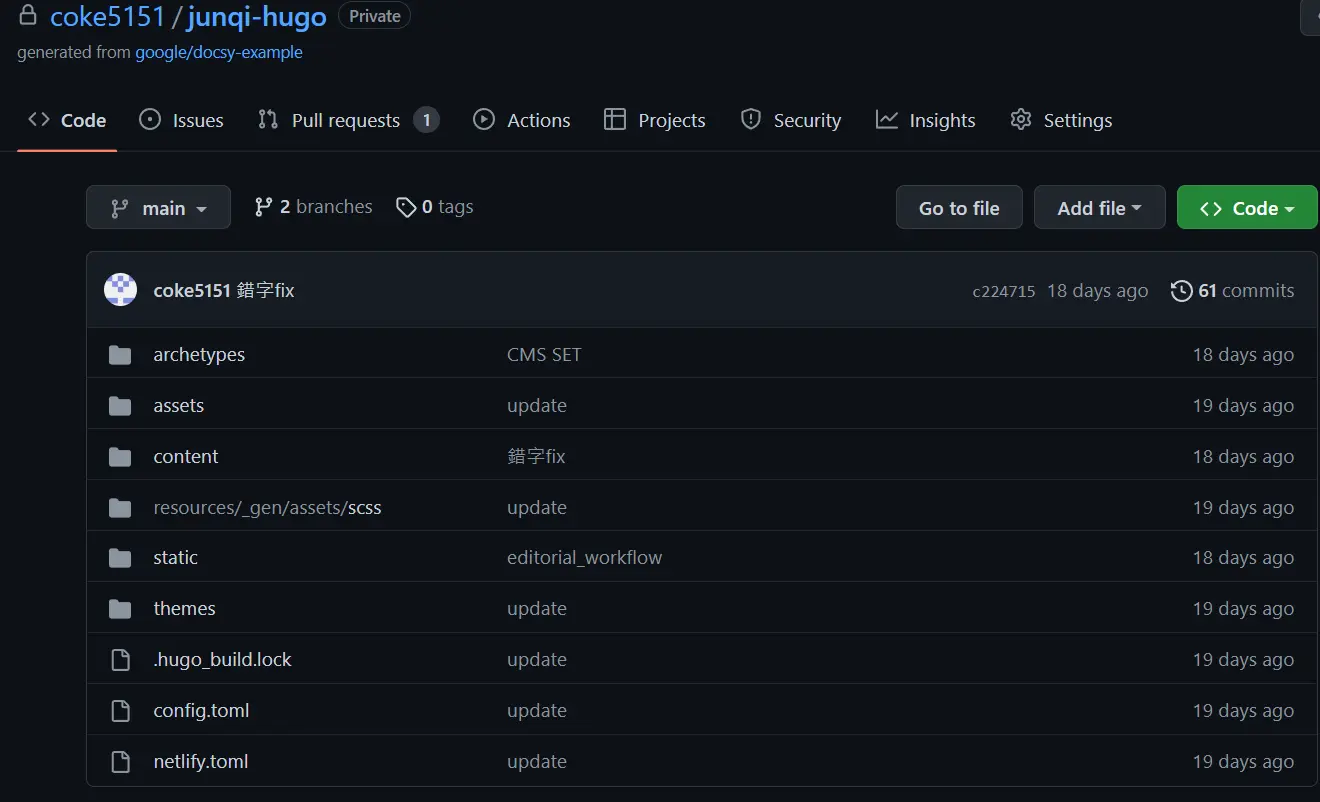Image resolution: width=1320 pixels, height=802 pixels.
Task: Click the 18 days ago timestamp in commit header
Action: coord(1097,291)
